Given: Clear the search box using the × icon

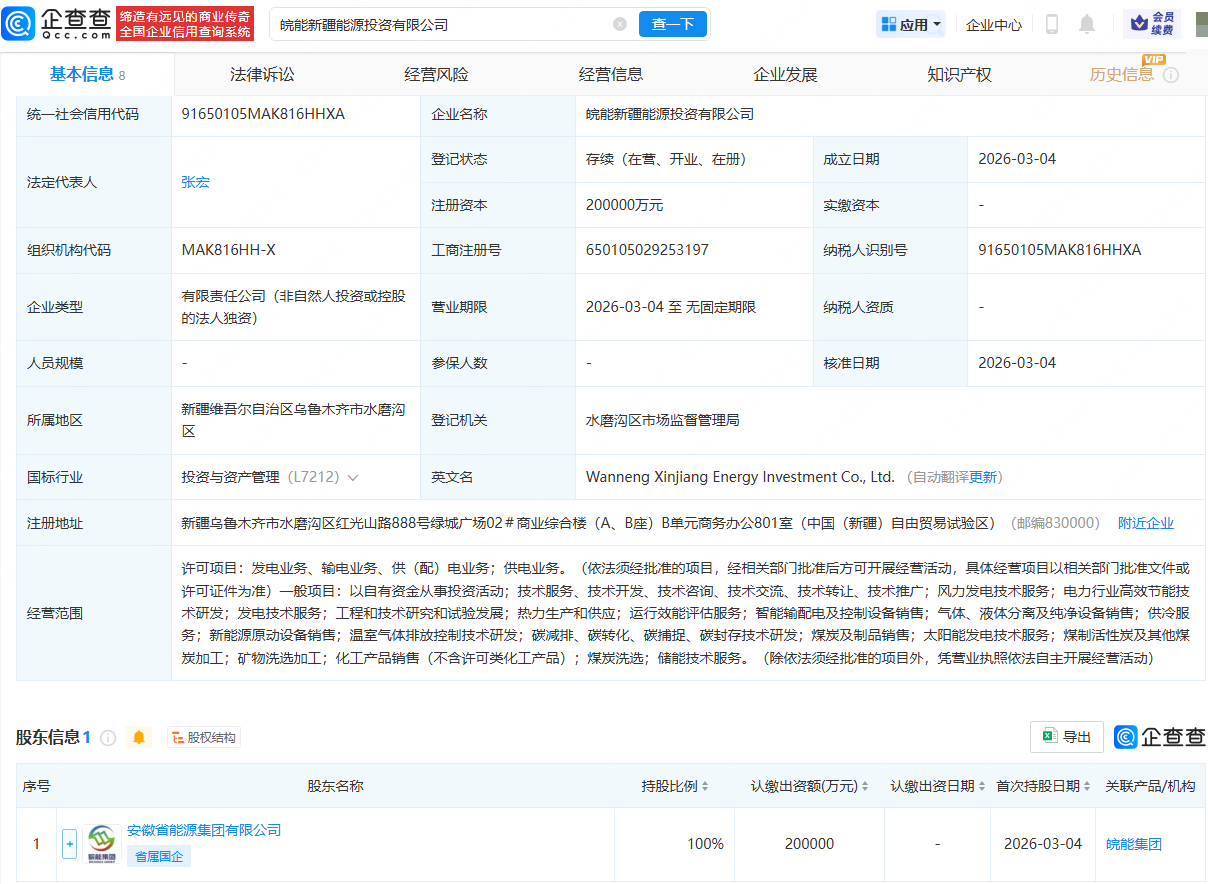Looking at the screenshot, I should coord(620,24).
